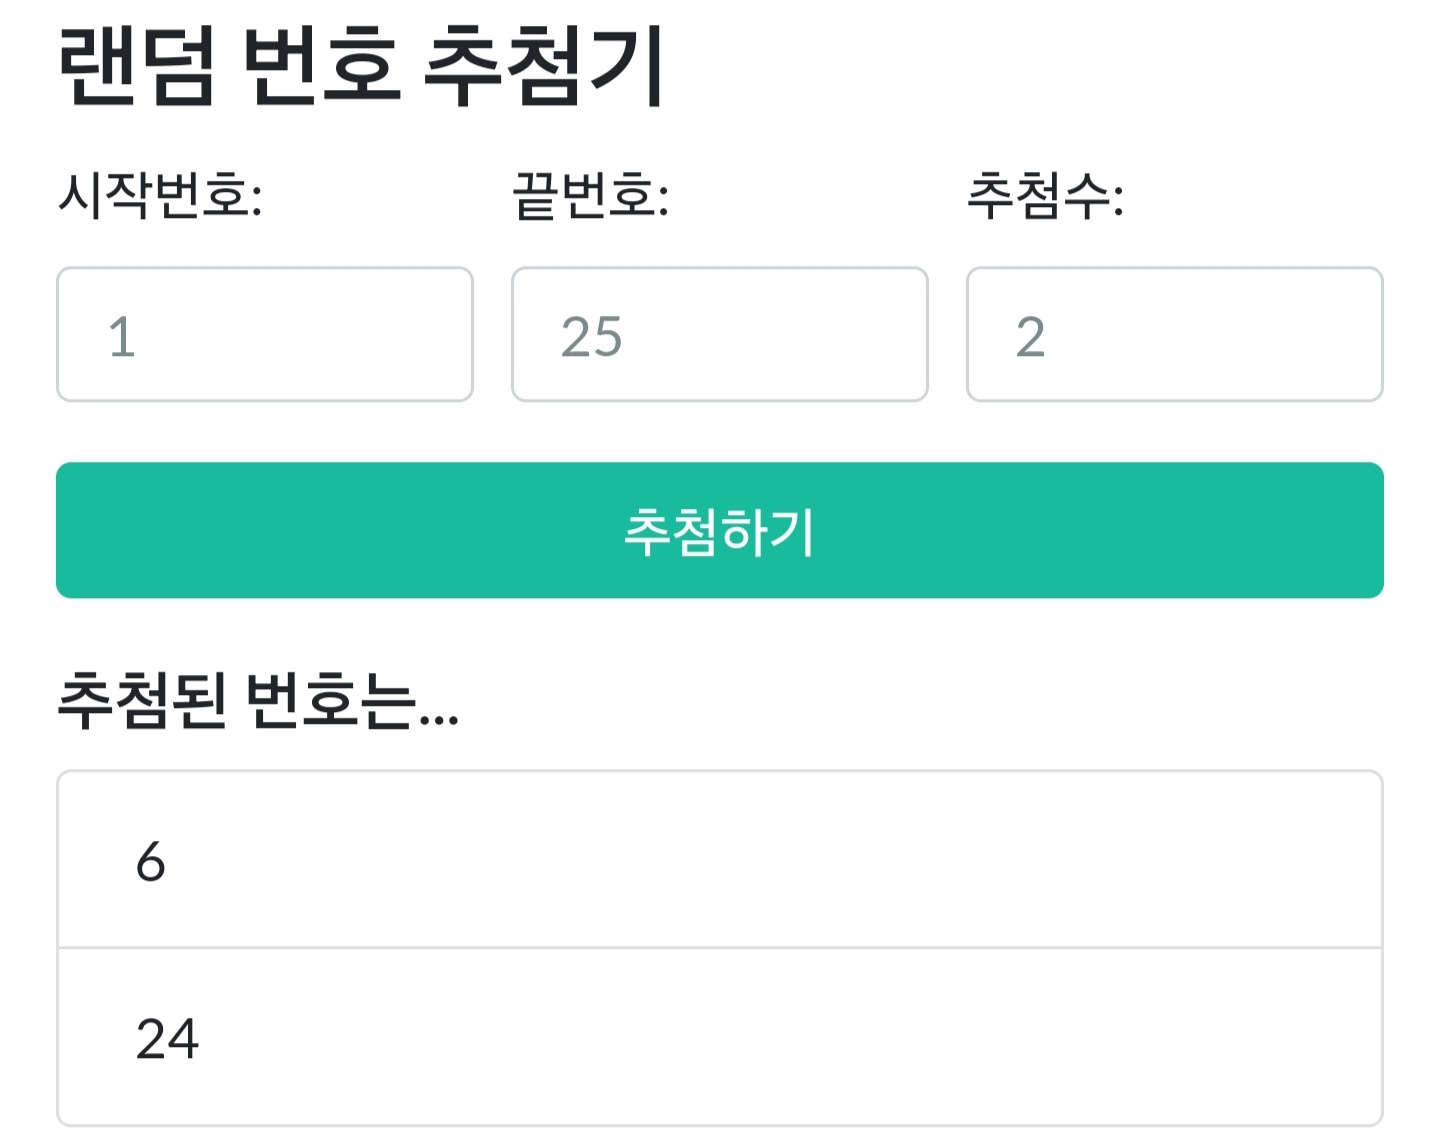
Task: Click the word 랜덤 in the title
Action: (x=137, y=65)
